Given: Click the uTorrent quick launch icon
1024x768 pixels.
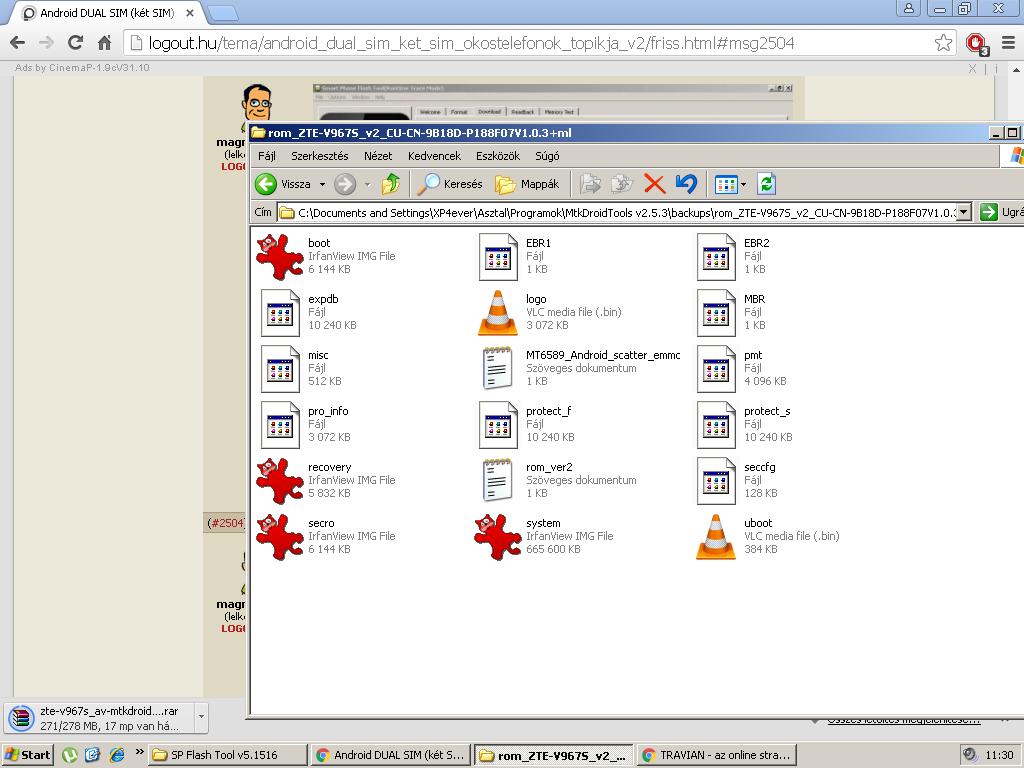Looking at the screenshot, I should point(70,755).
